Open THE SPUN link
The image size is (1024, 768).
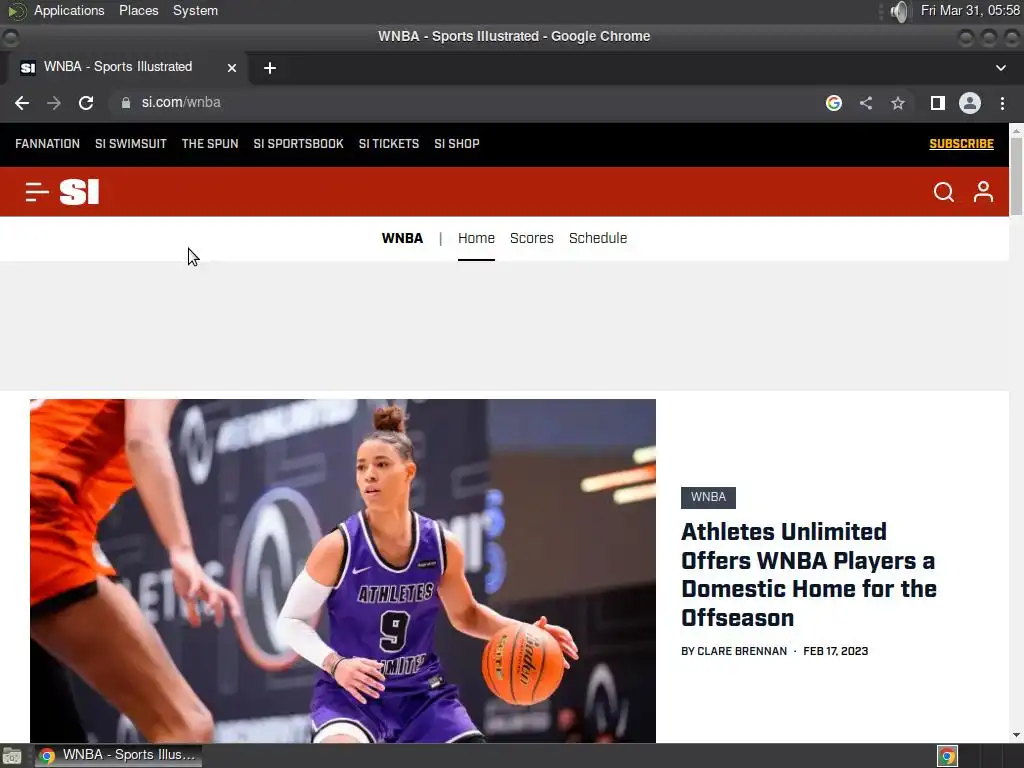pyautogui.click(x=210, y=144)
